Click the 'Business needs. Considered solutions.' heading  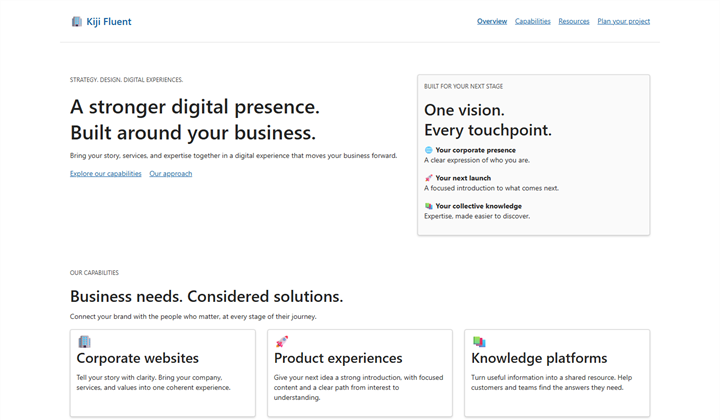[x=207, y=297]
